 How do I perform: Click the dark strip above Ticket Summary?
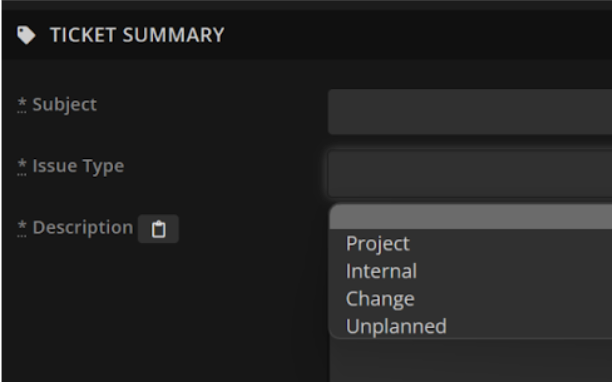(x=307, y=5)
